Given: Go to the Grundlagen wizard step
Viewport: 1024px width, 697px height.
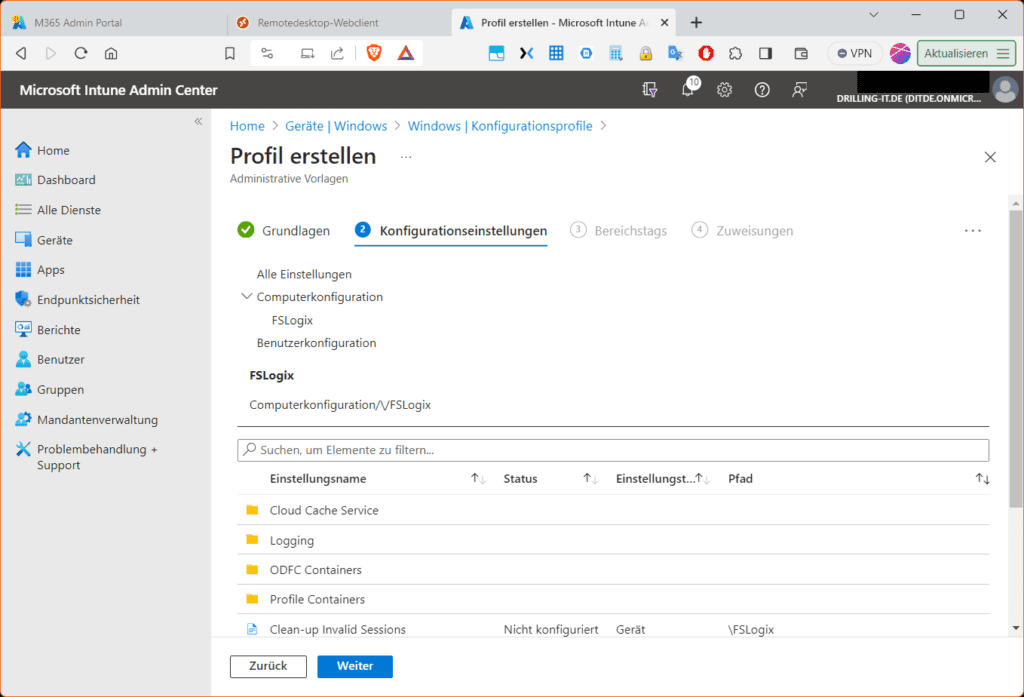Looking at the screenshot, I should (x=283, y=231).
